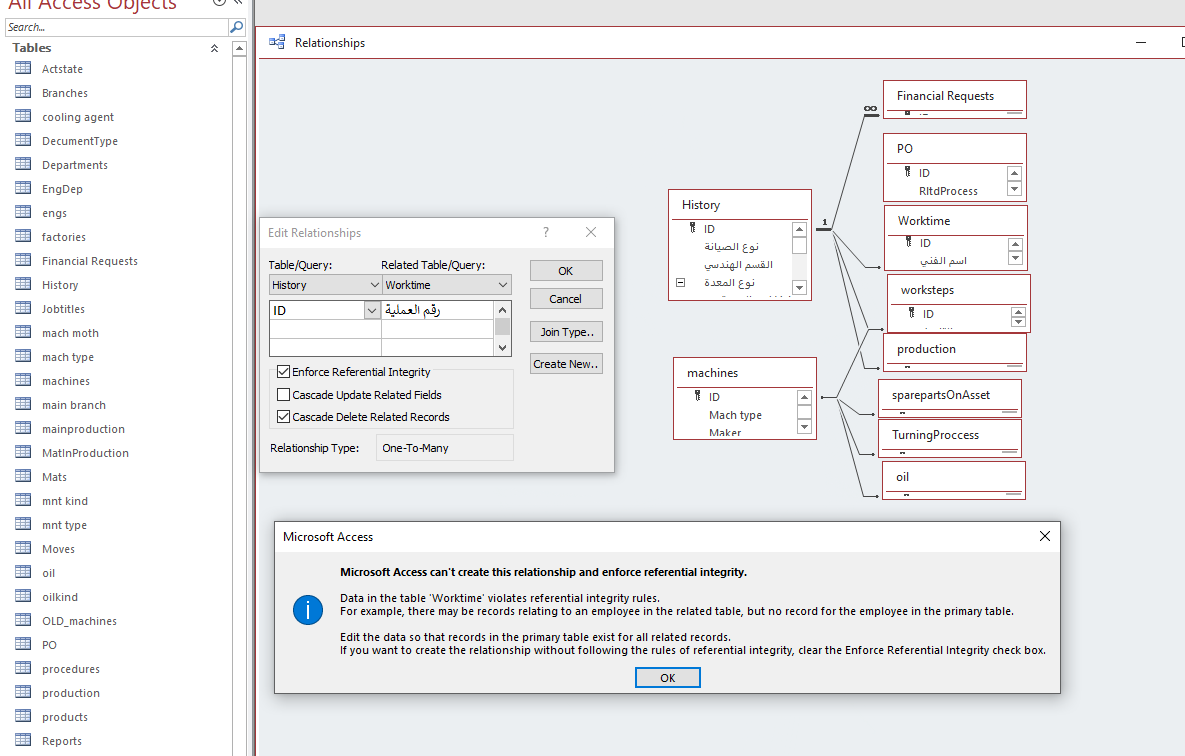
Task: Open the Join Type options
Action: pyautogui.click(x=565, y=332)
